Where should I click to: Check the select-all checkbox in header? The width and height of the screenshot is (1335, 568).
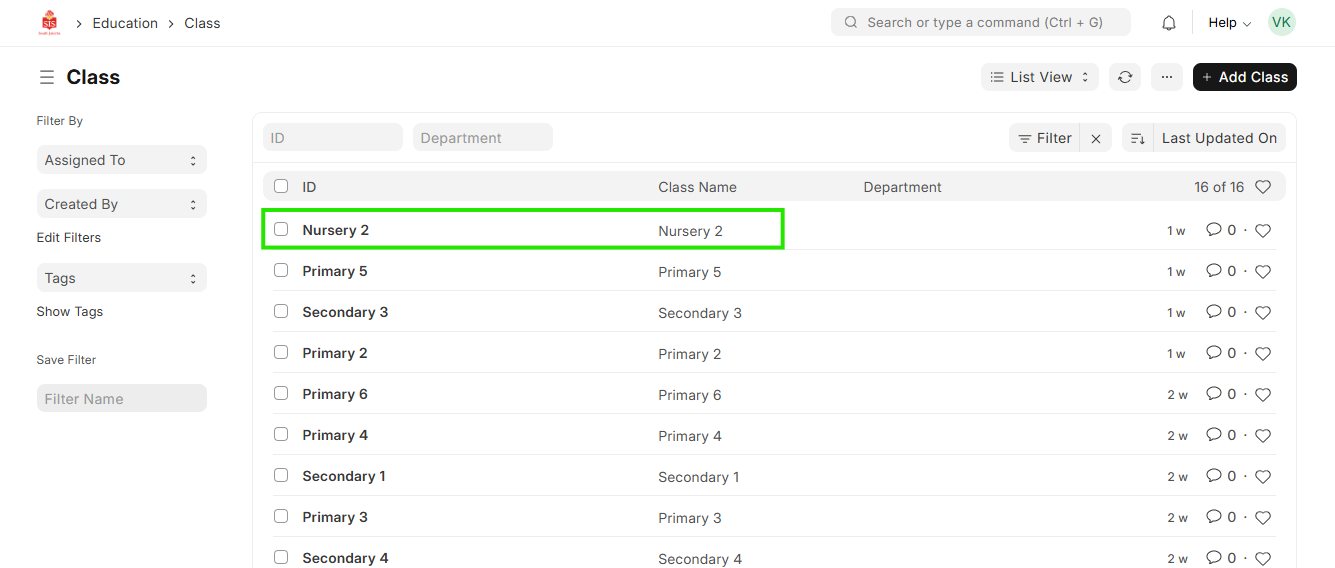(x=281, y=186)
